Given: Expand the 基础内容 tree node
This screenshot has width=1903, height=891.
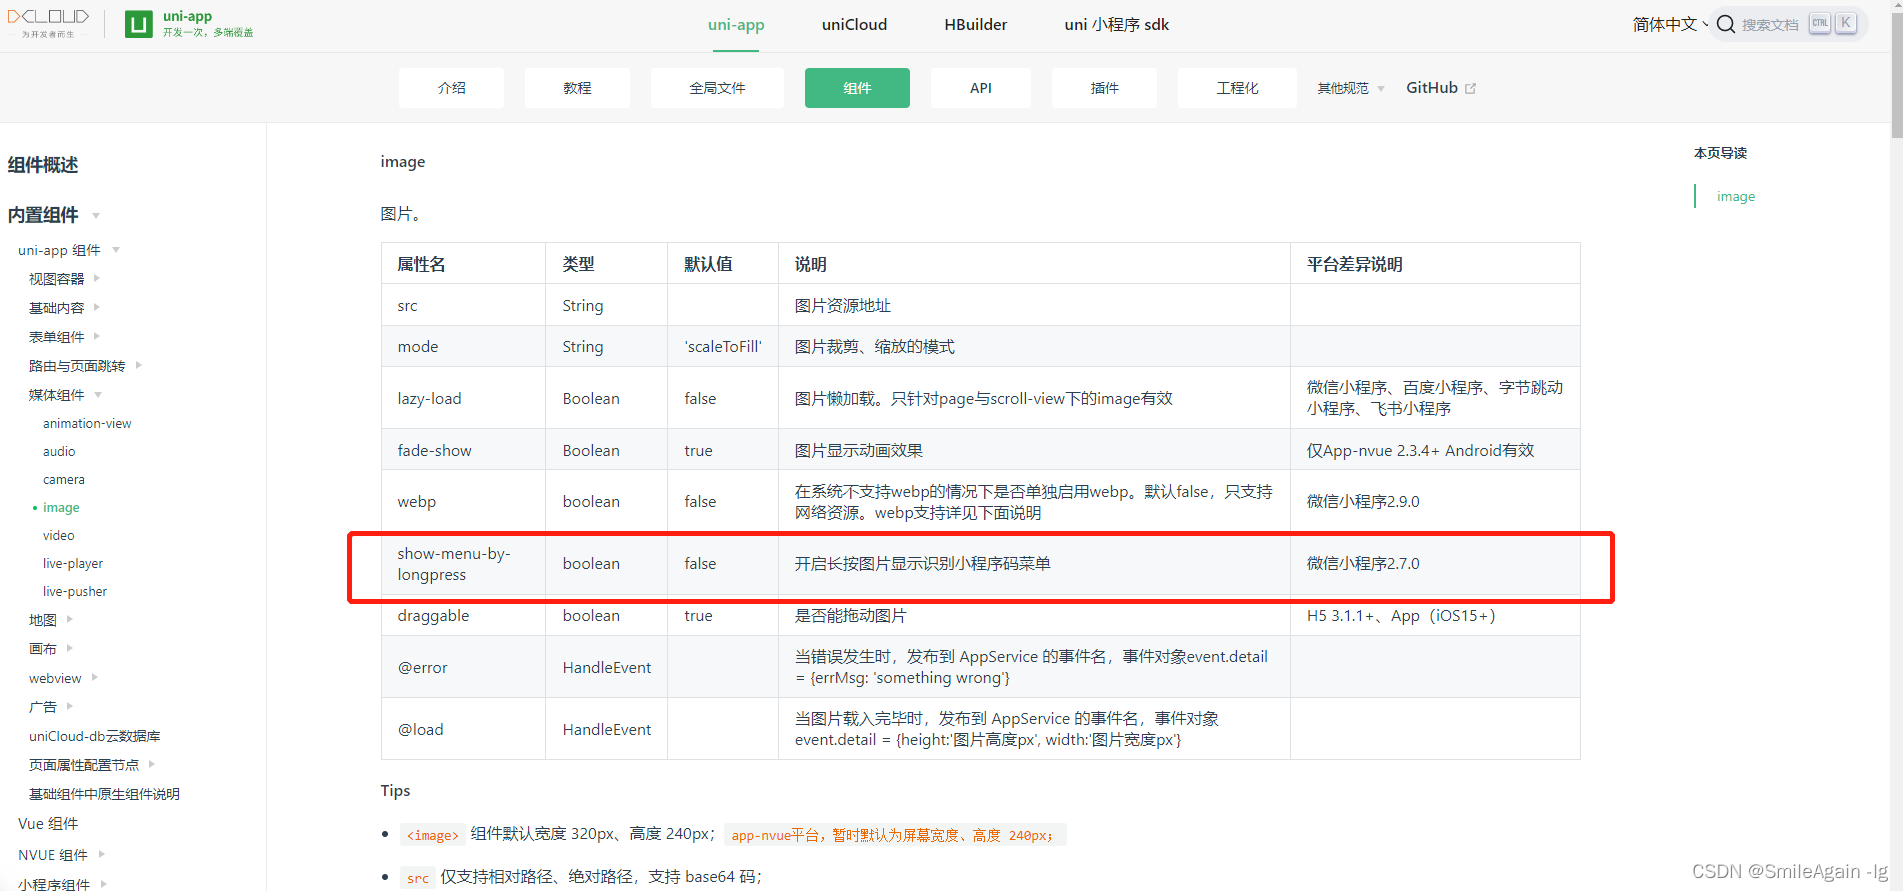Looking at the screenshot, I should (x=96, y=307).
